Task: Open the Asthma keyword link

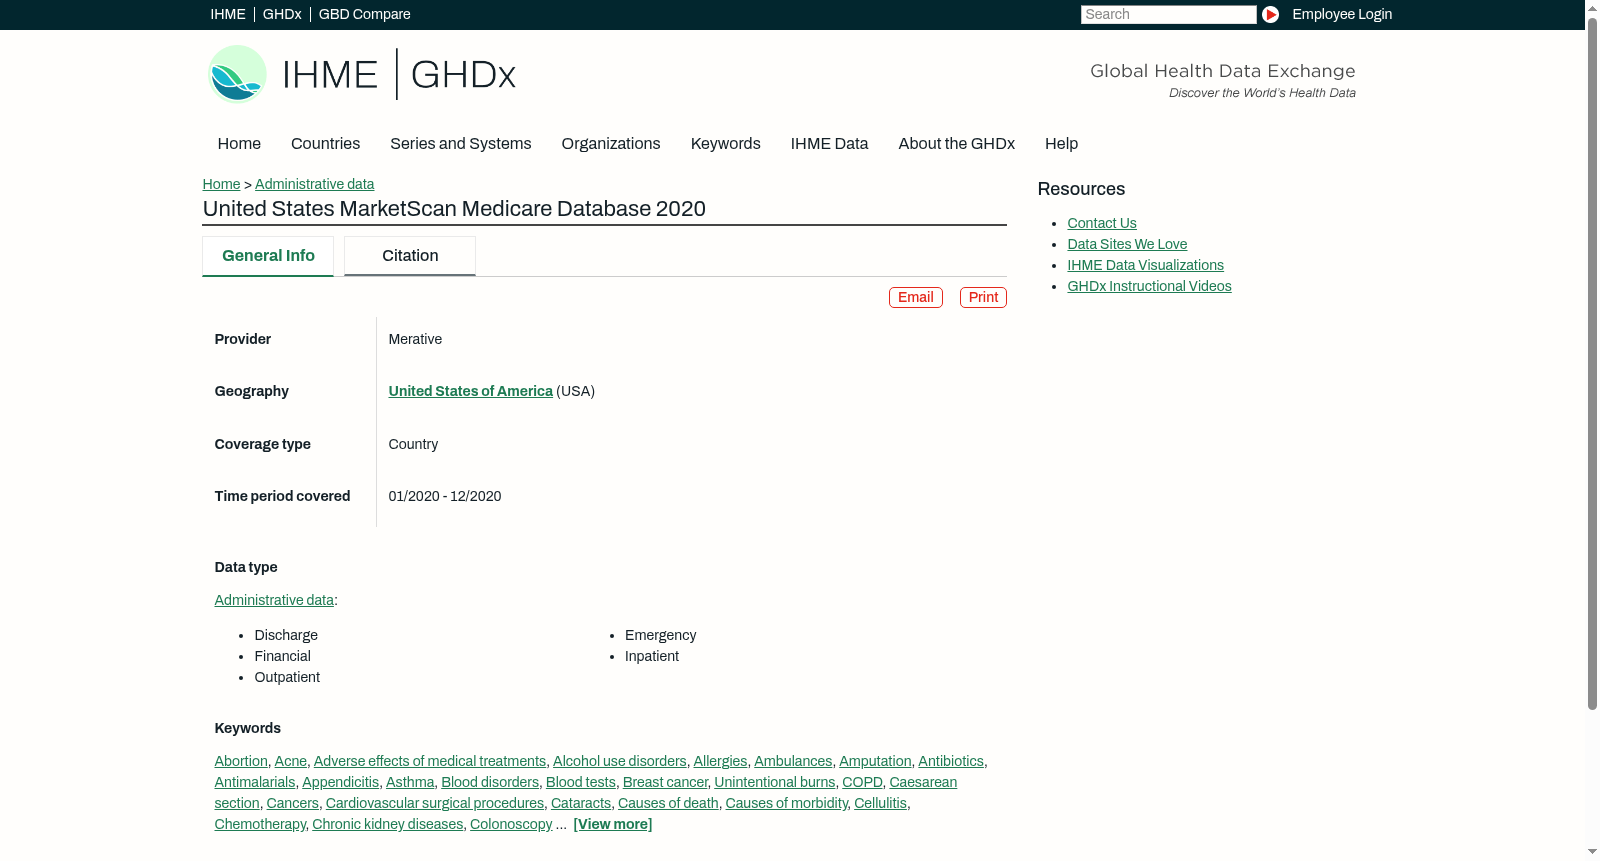Action: coord(410,782)
